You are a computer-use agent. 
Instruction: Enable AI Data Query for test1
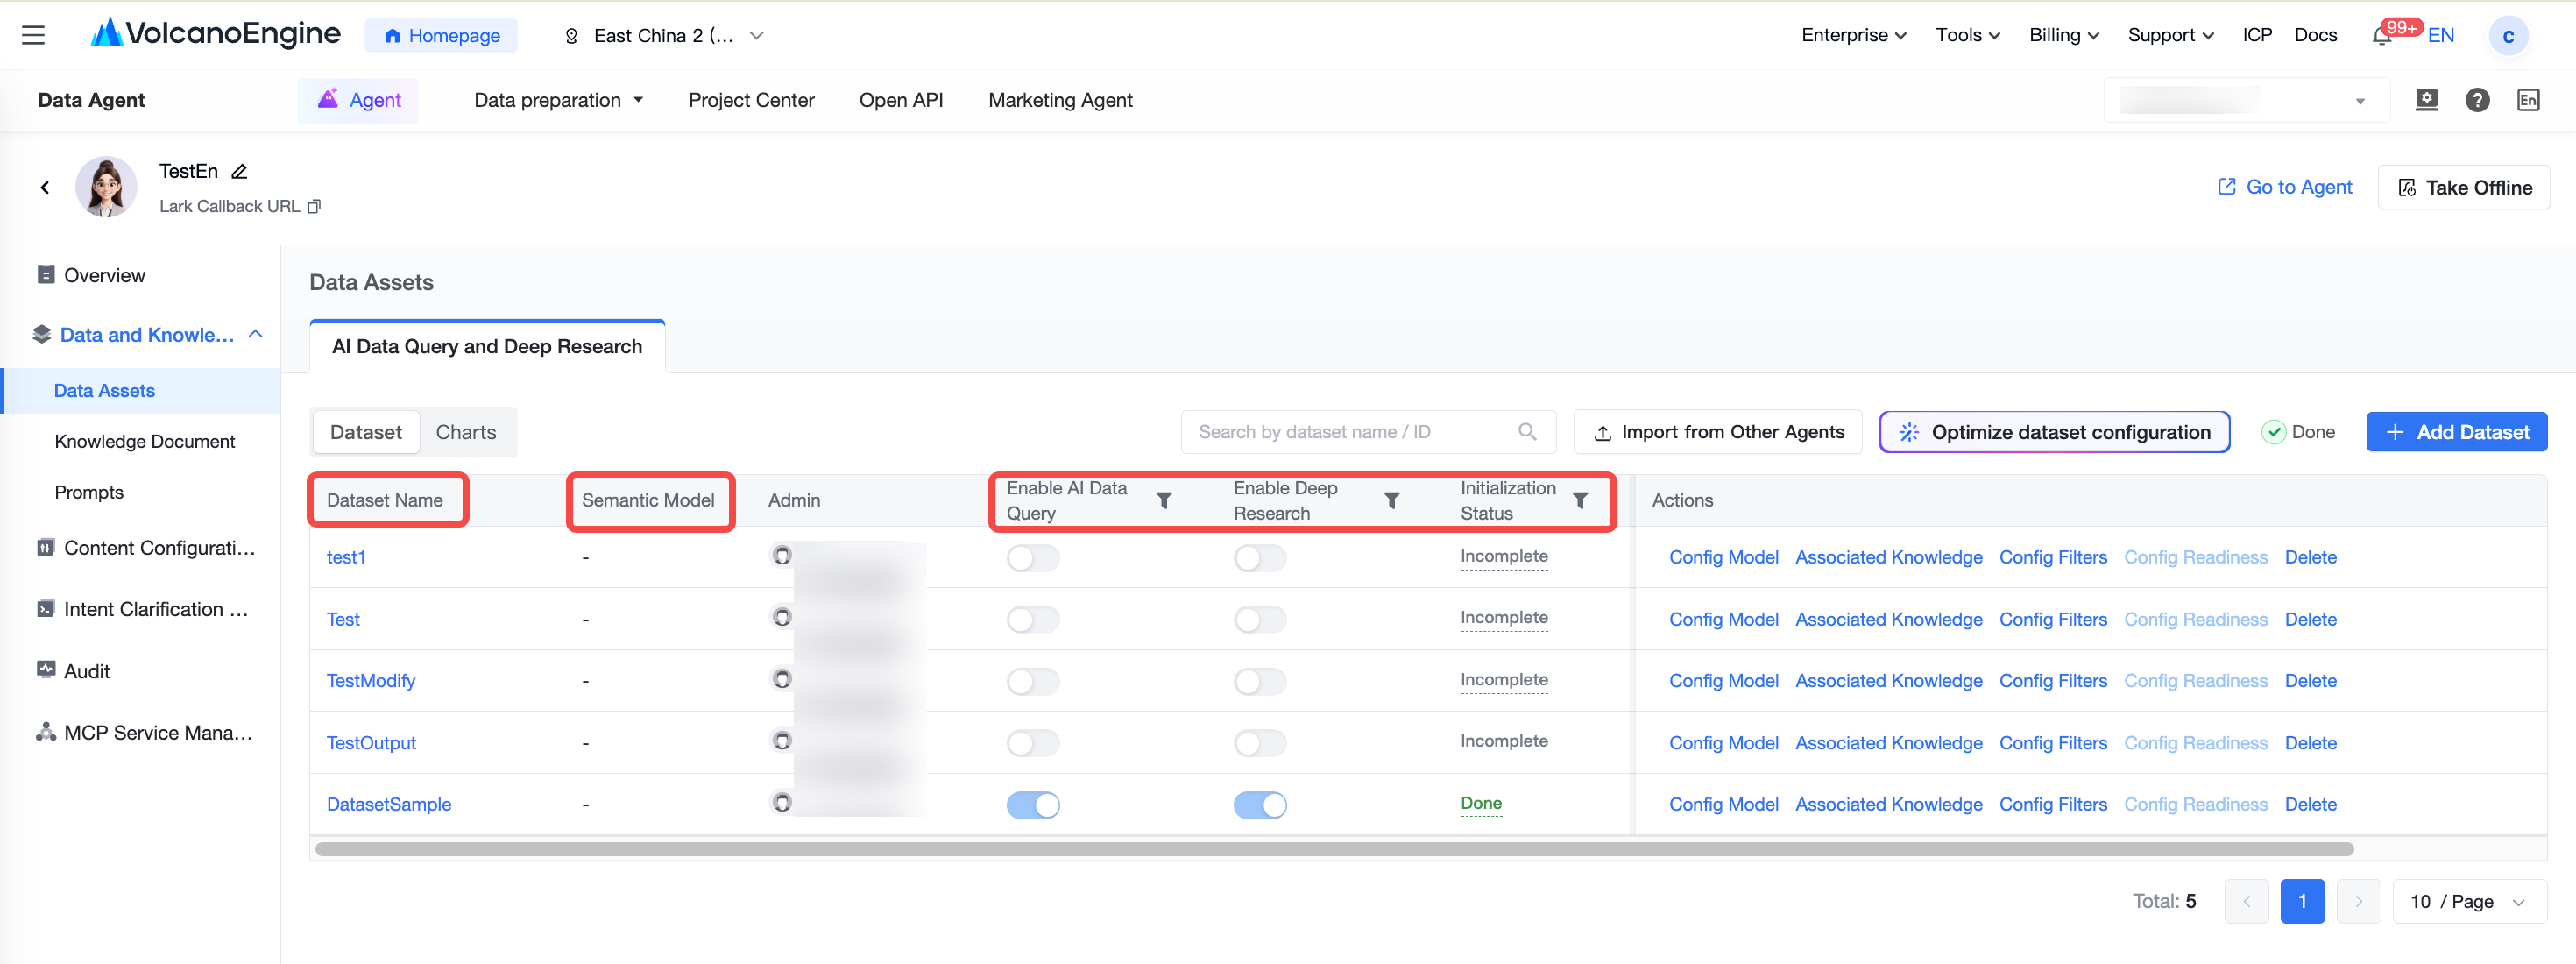coord(1032,558)
